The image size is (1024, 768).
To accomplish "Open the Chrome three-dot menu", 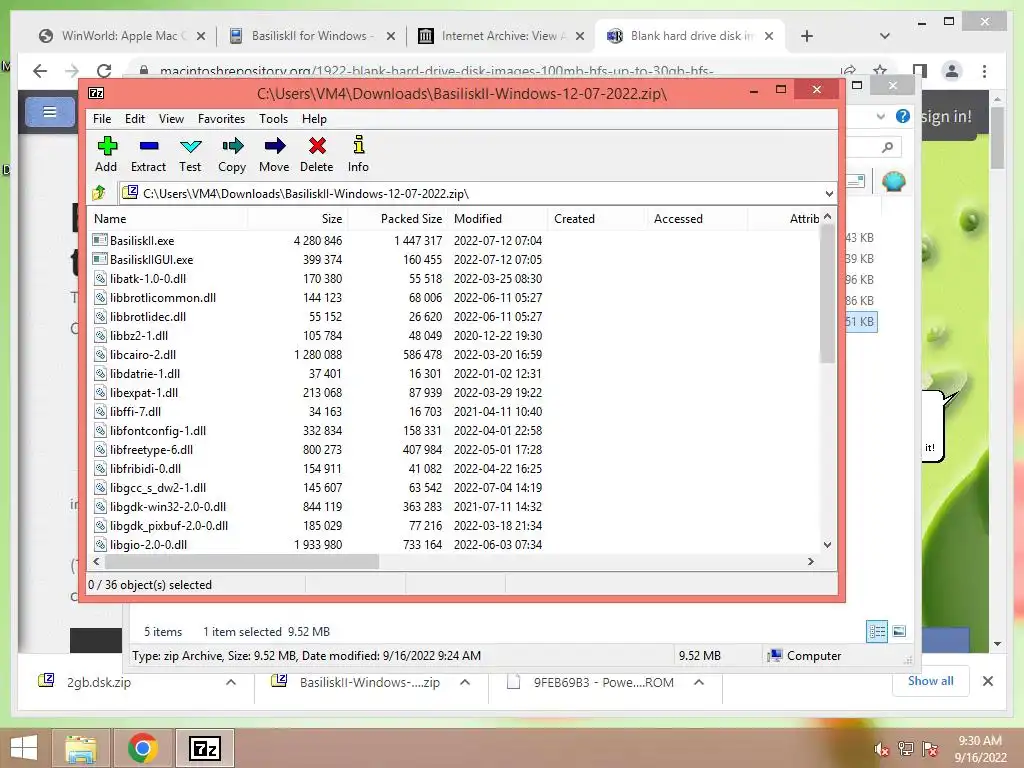I will pos(984,71).
